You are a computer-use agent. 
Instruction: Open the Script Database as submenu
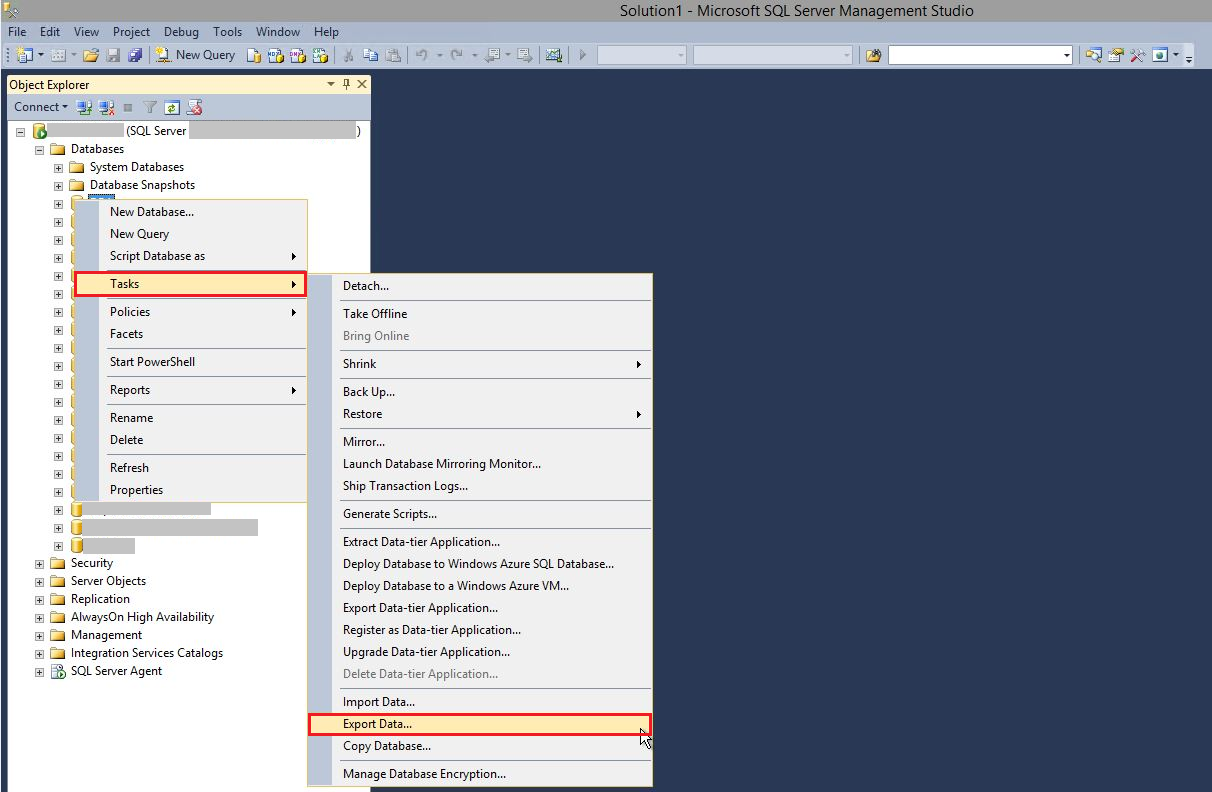190,256
